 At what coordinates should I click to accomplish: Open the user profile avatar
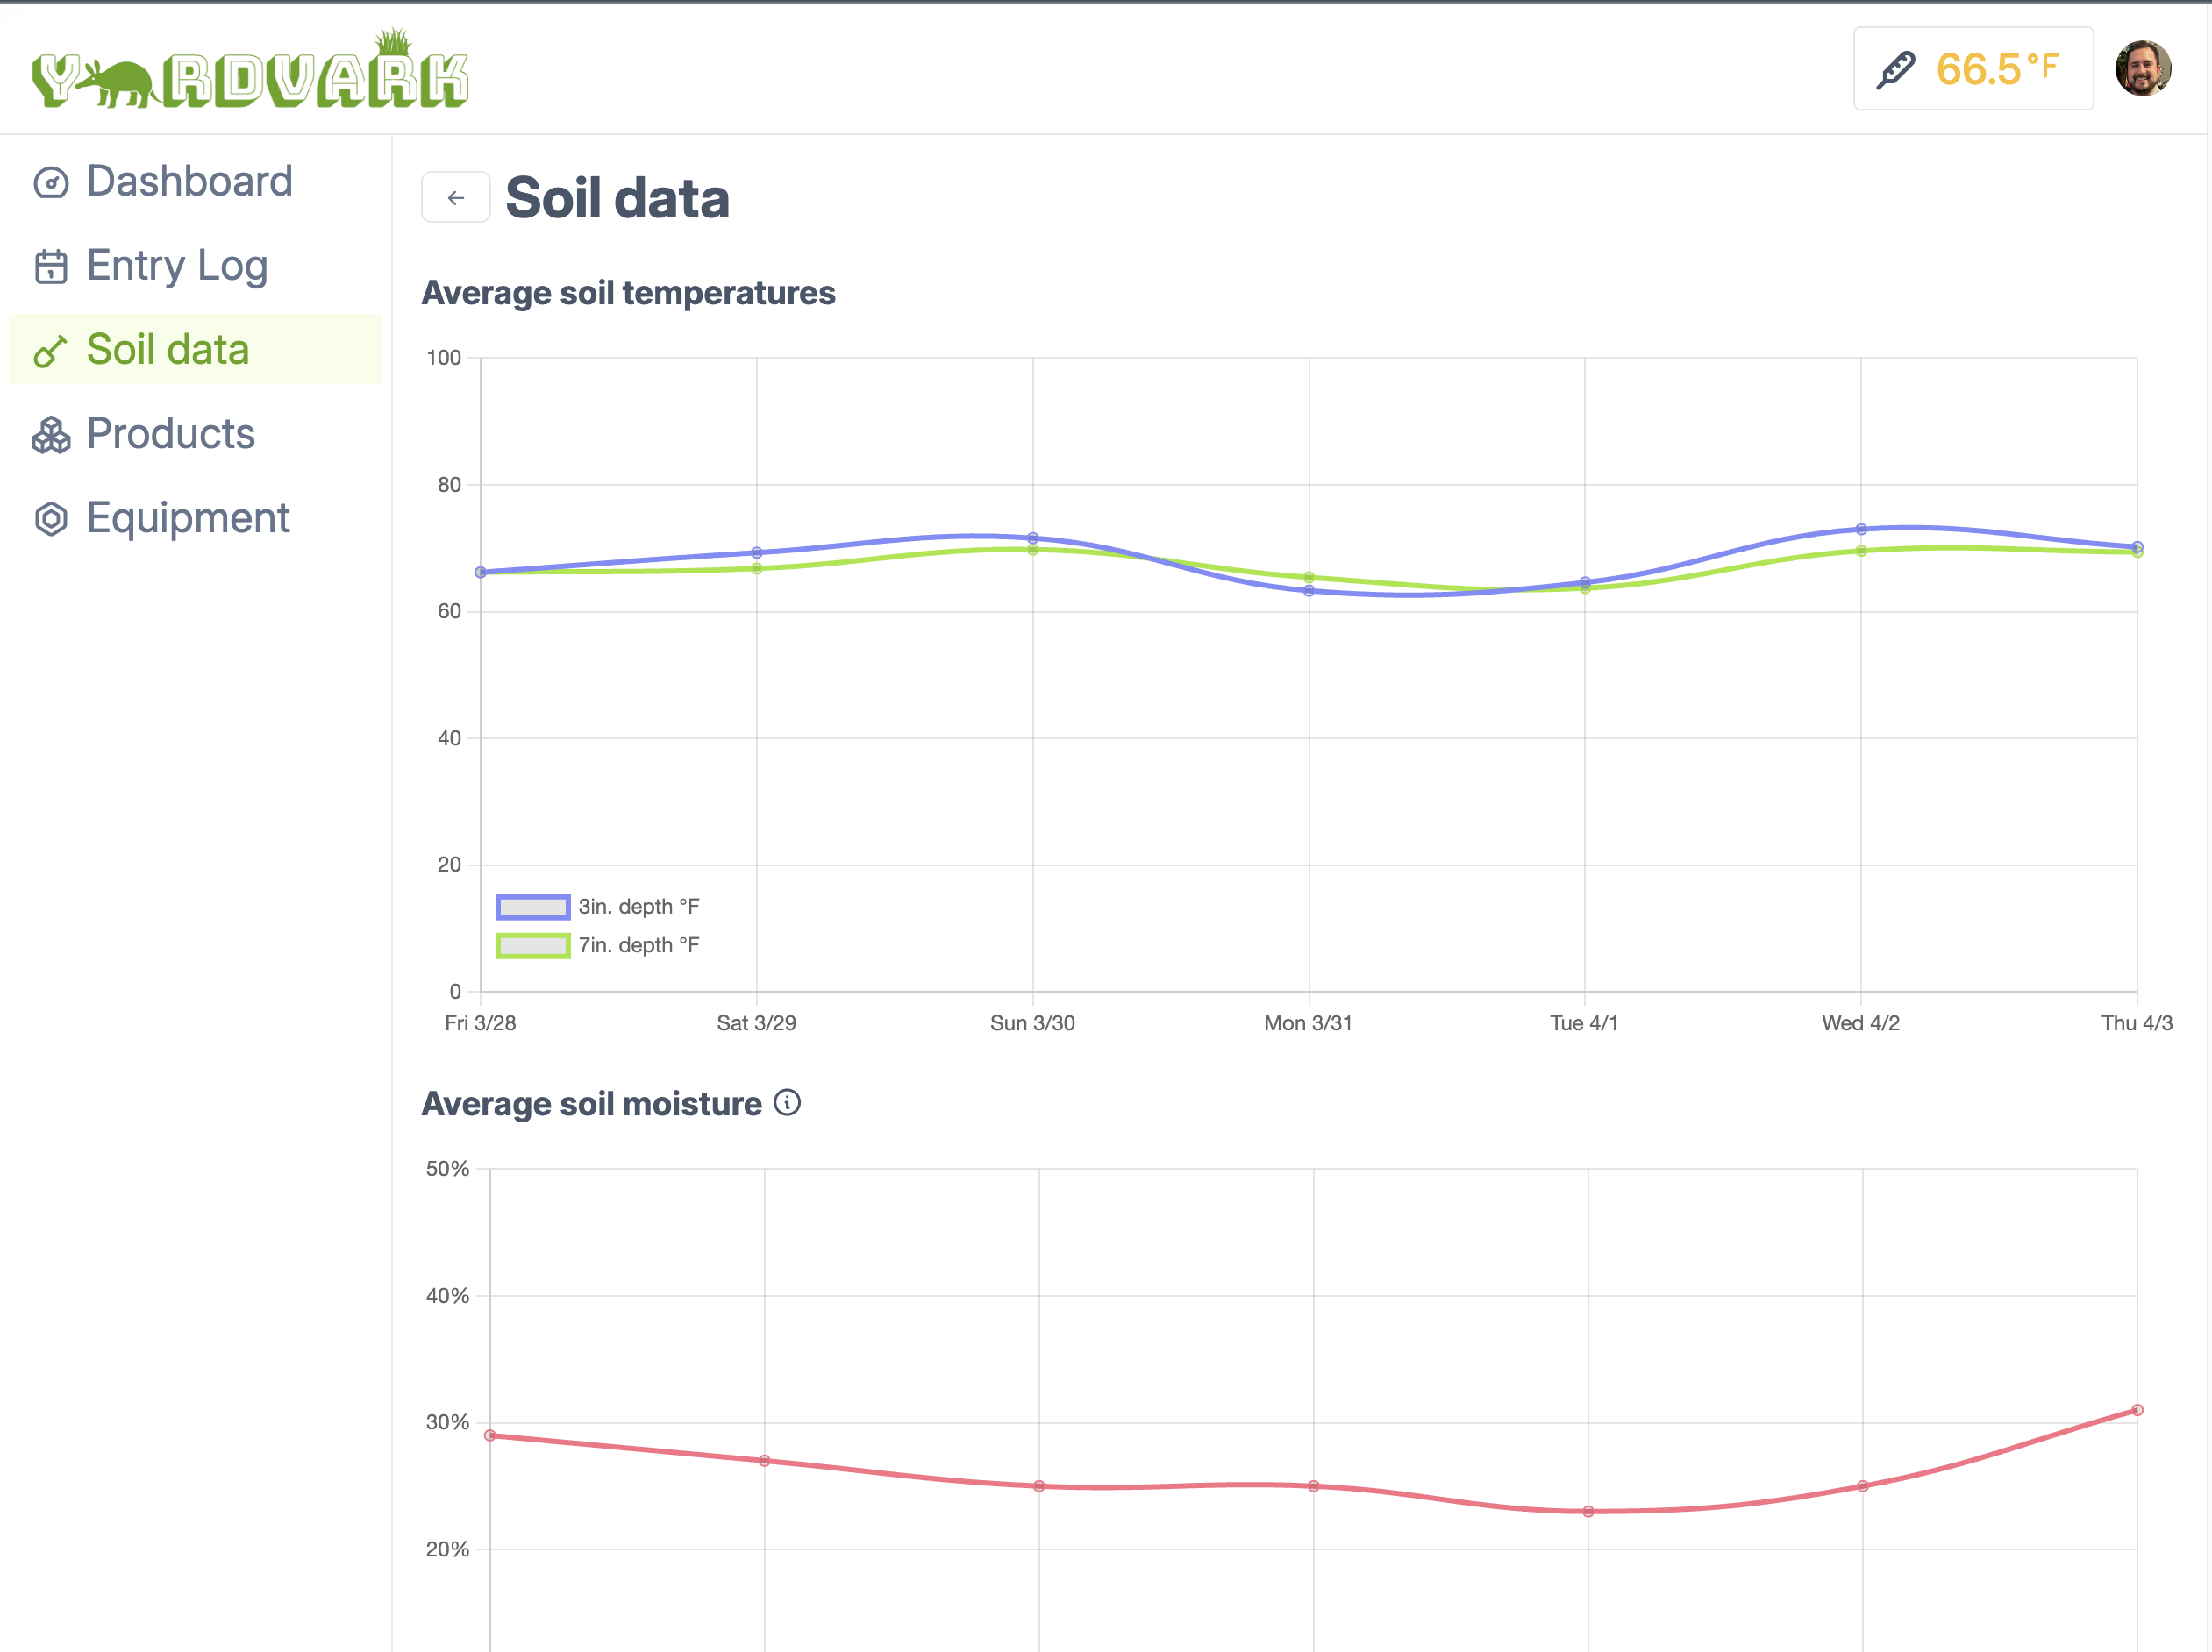coord(2142,69)
